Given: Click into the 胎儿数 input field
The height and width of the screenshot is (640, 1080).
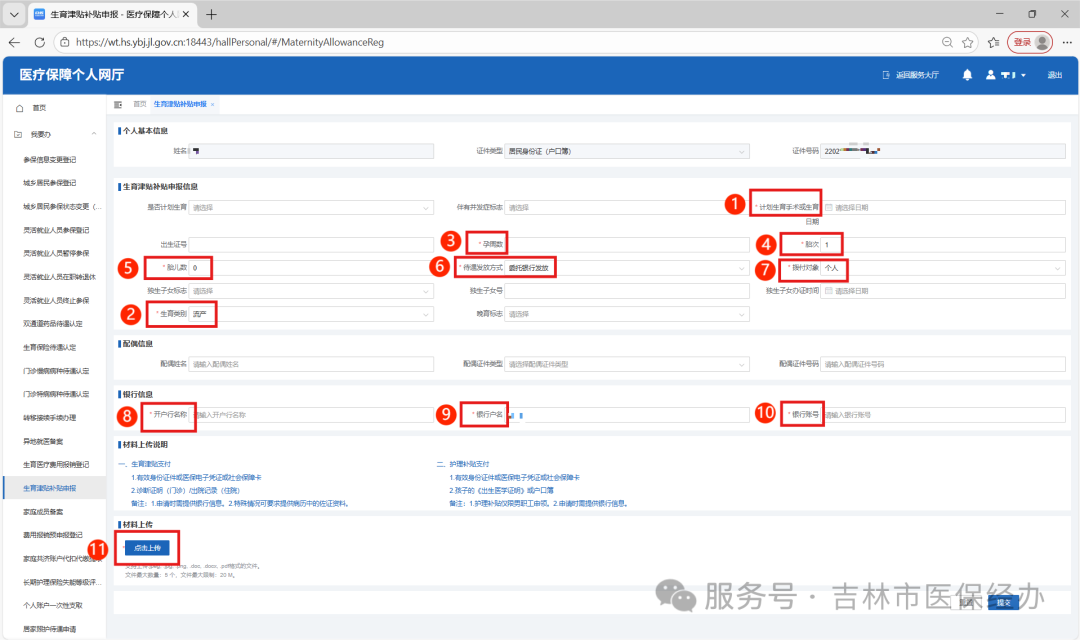Looking at the screenshot, I should pos(311,268).
